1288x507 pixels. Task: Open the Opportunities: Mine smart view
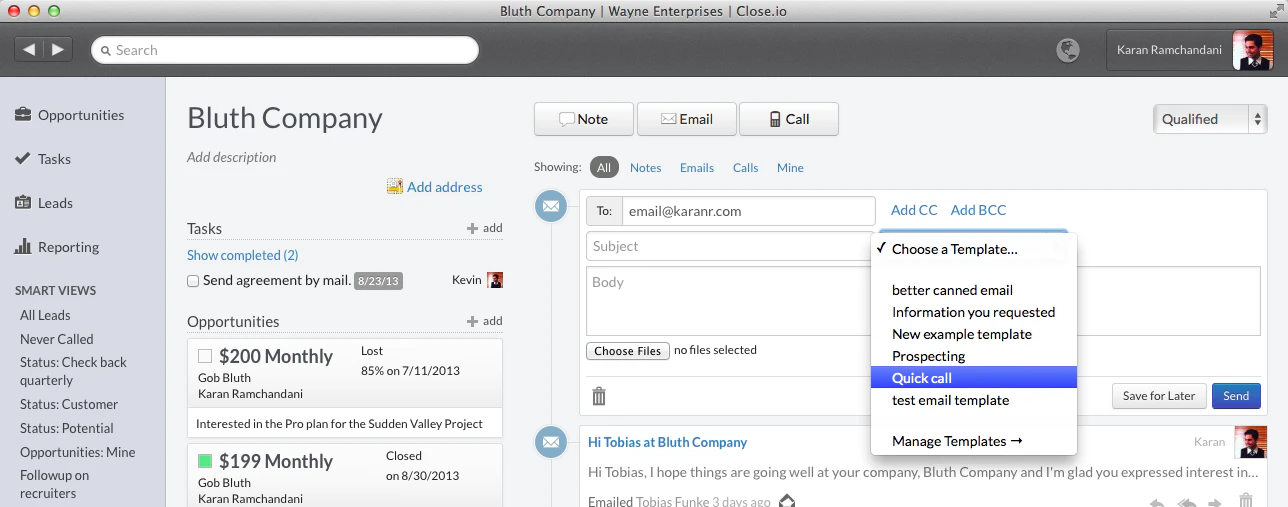[x=77, y=452]
